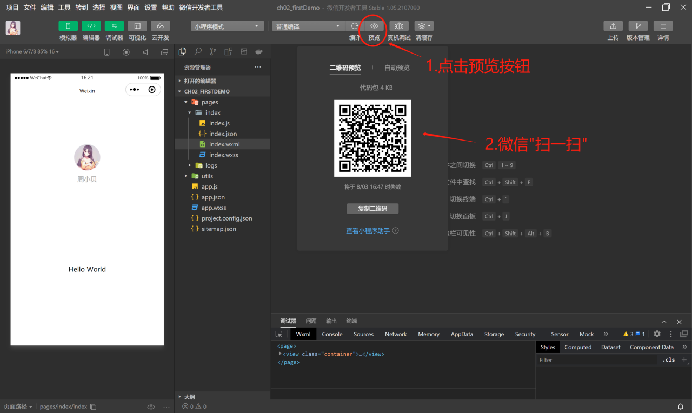Collapse the CH02_FIRSTDEMO project root
Image resolution: width=693 pixels, height=414 pixels.
pyautogui.click(x=223, y=91)
